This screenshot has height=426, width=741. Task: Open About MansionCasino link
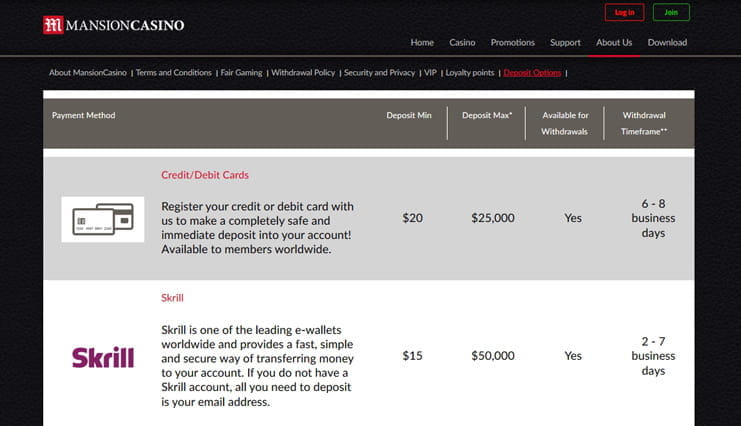click(88, 73)
